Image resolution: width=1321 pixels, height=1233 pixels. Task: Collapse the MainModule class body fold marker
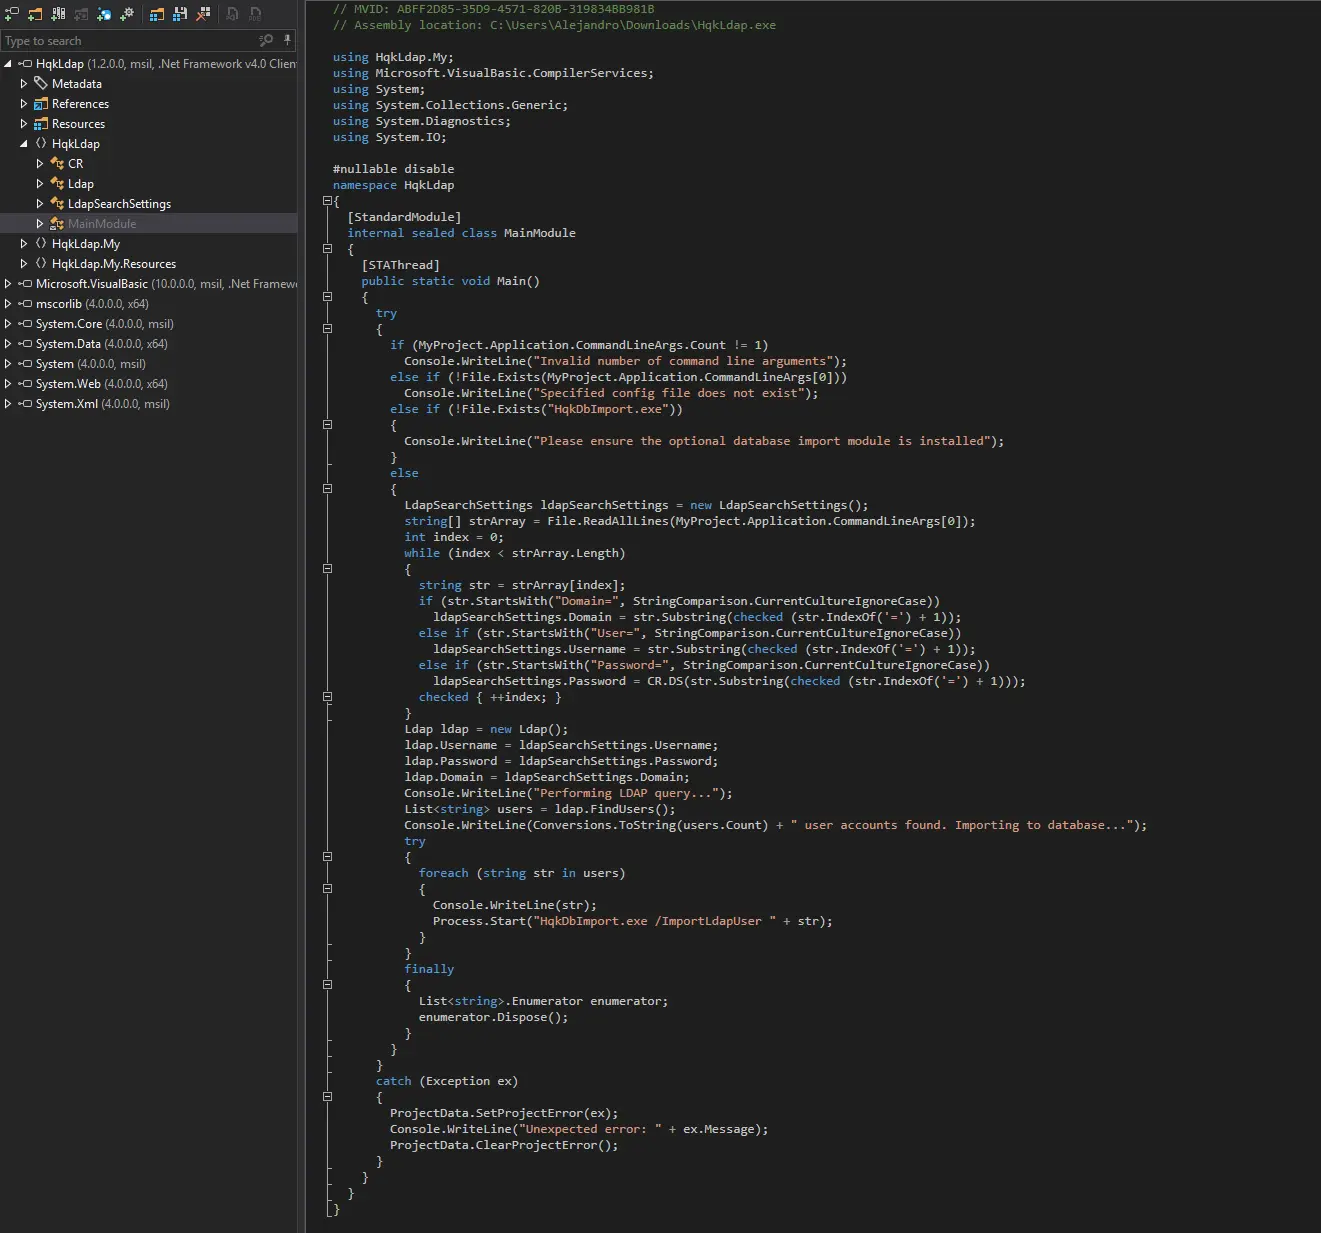tap(327, 249)
